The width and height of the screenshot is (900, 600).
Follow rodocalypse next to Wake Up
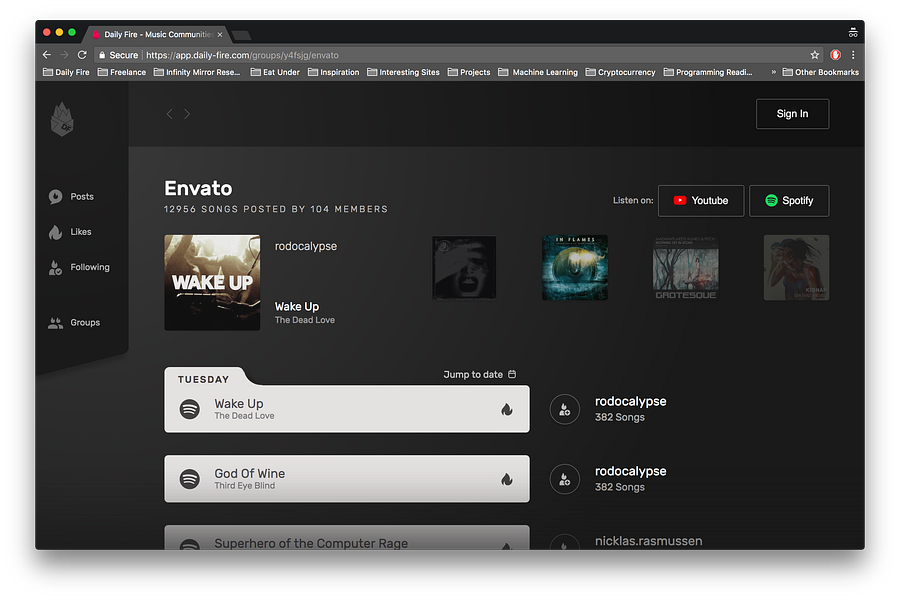[x=565, y=409]
